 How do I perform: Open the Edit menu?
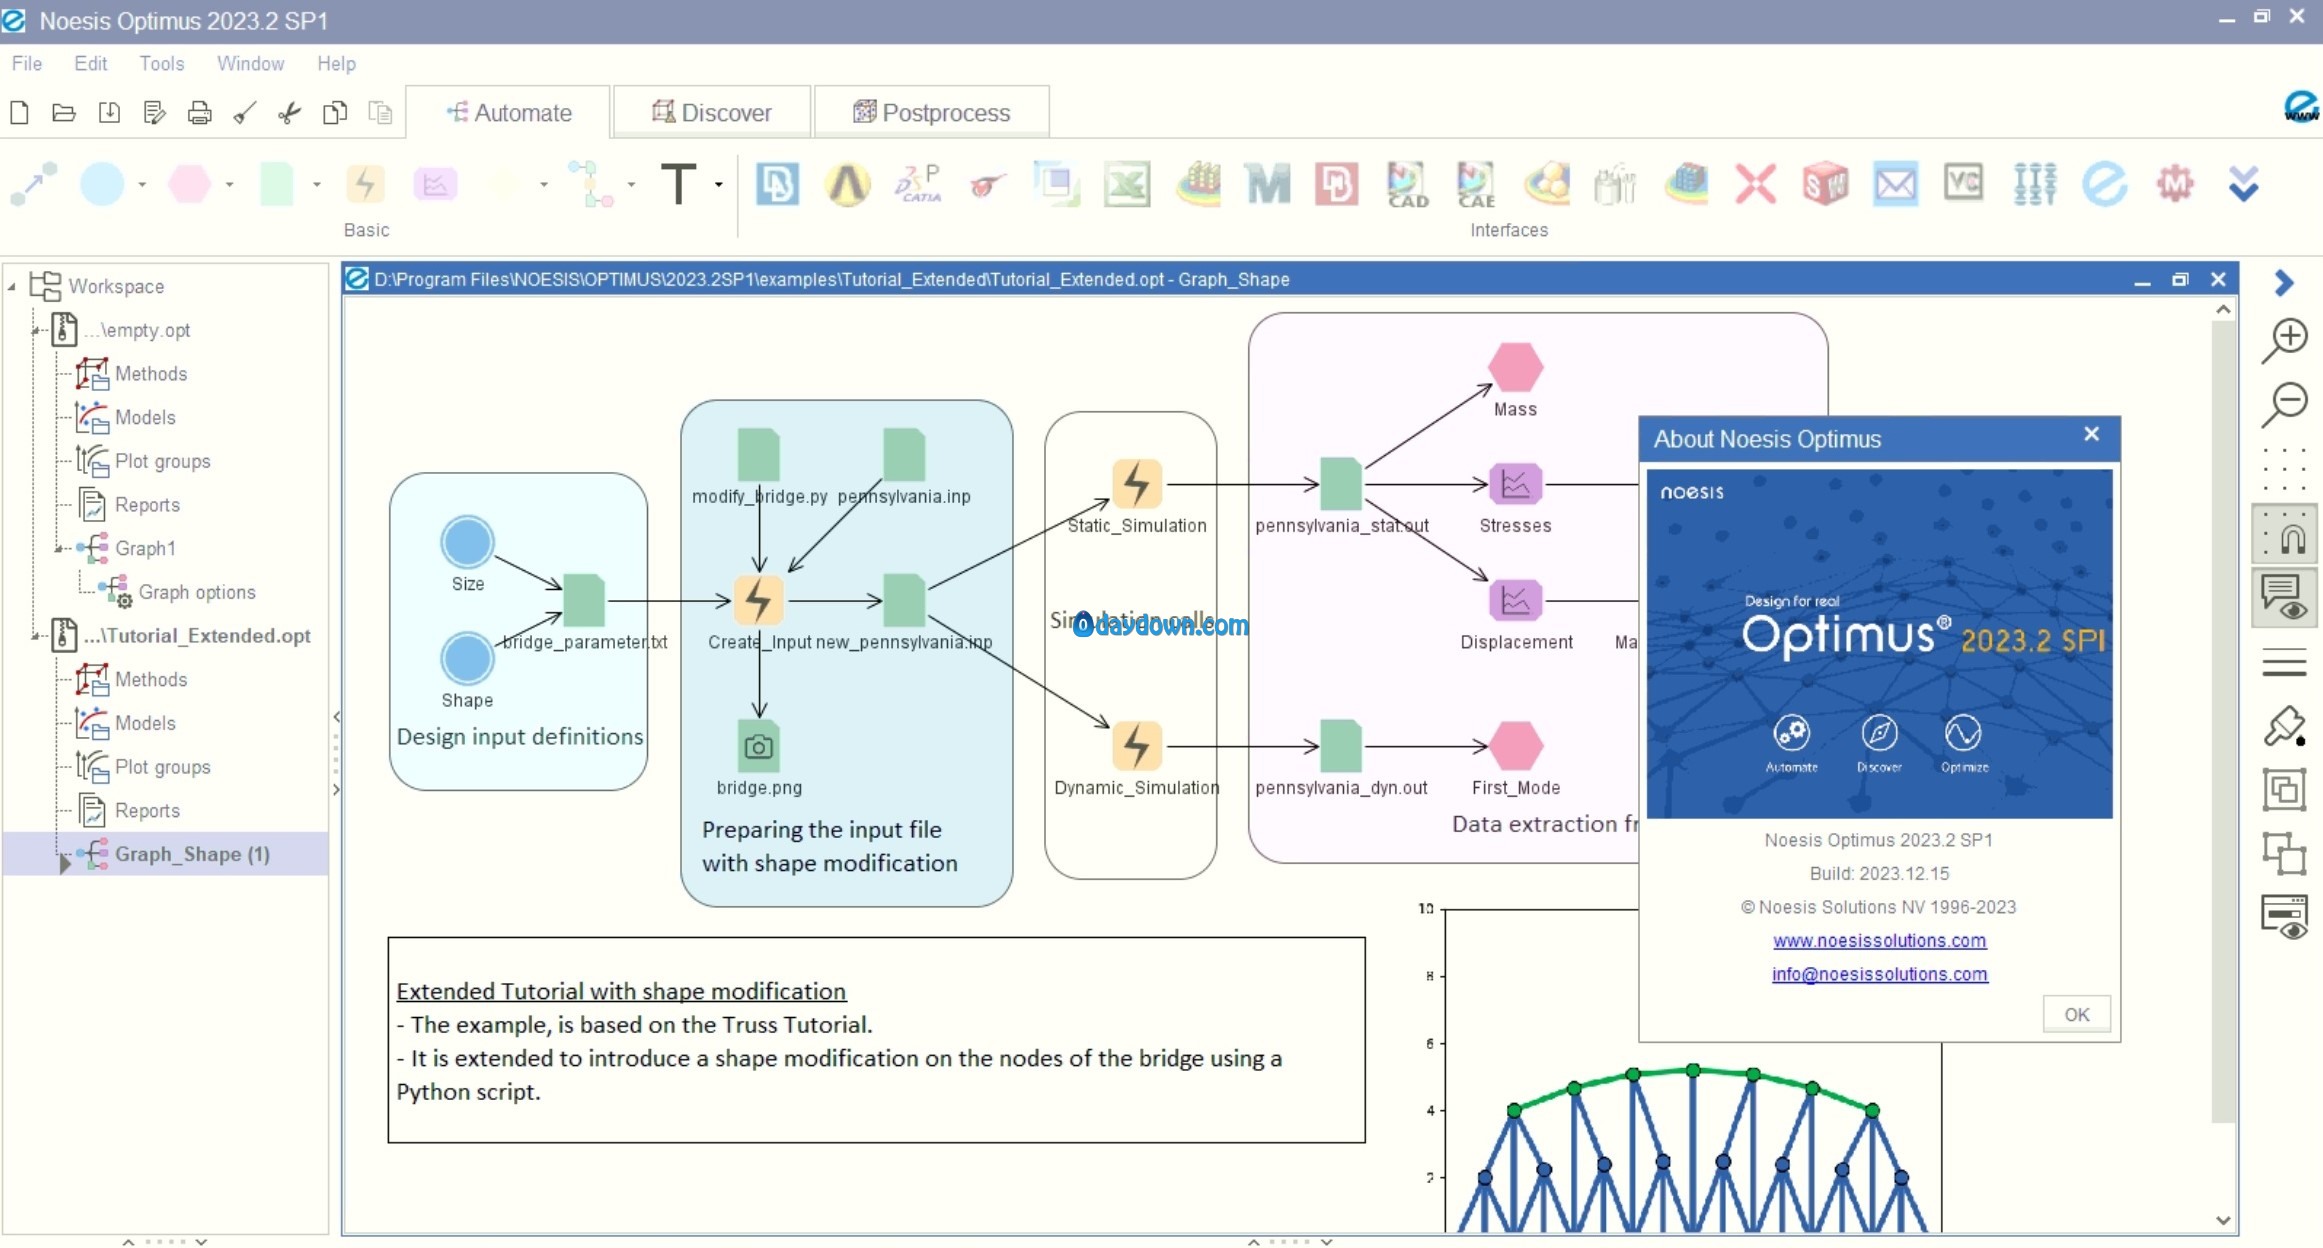[90, 63]
